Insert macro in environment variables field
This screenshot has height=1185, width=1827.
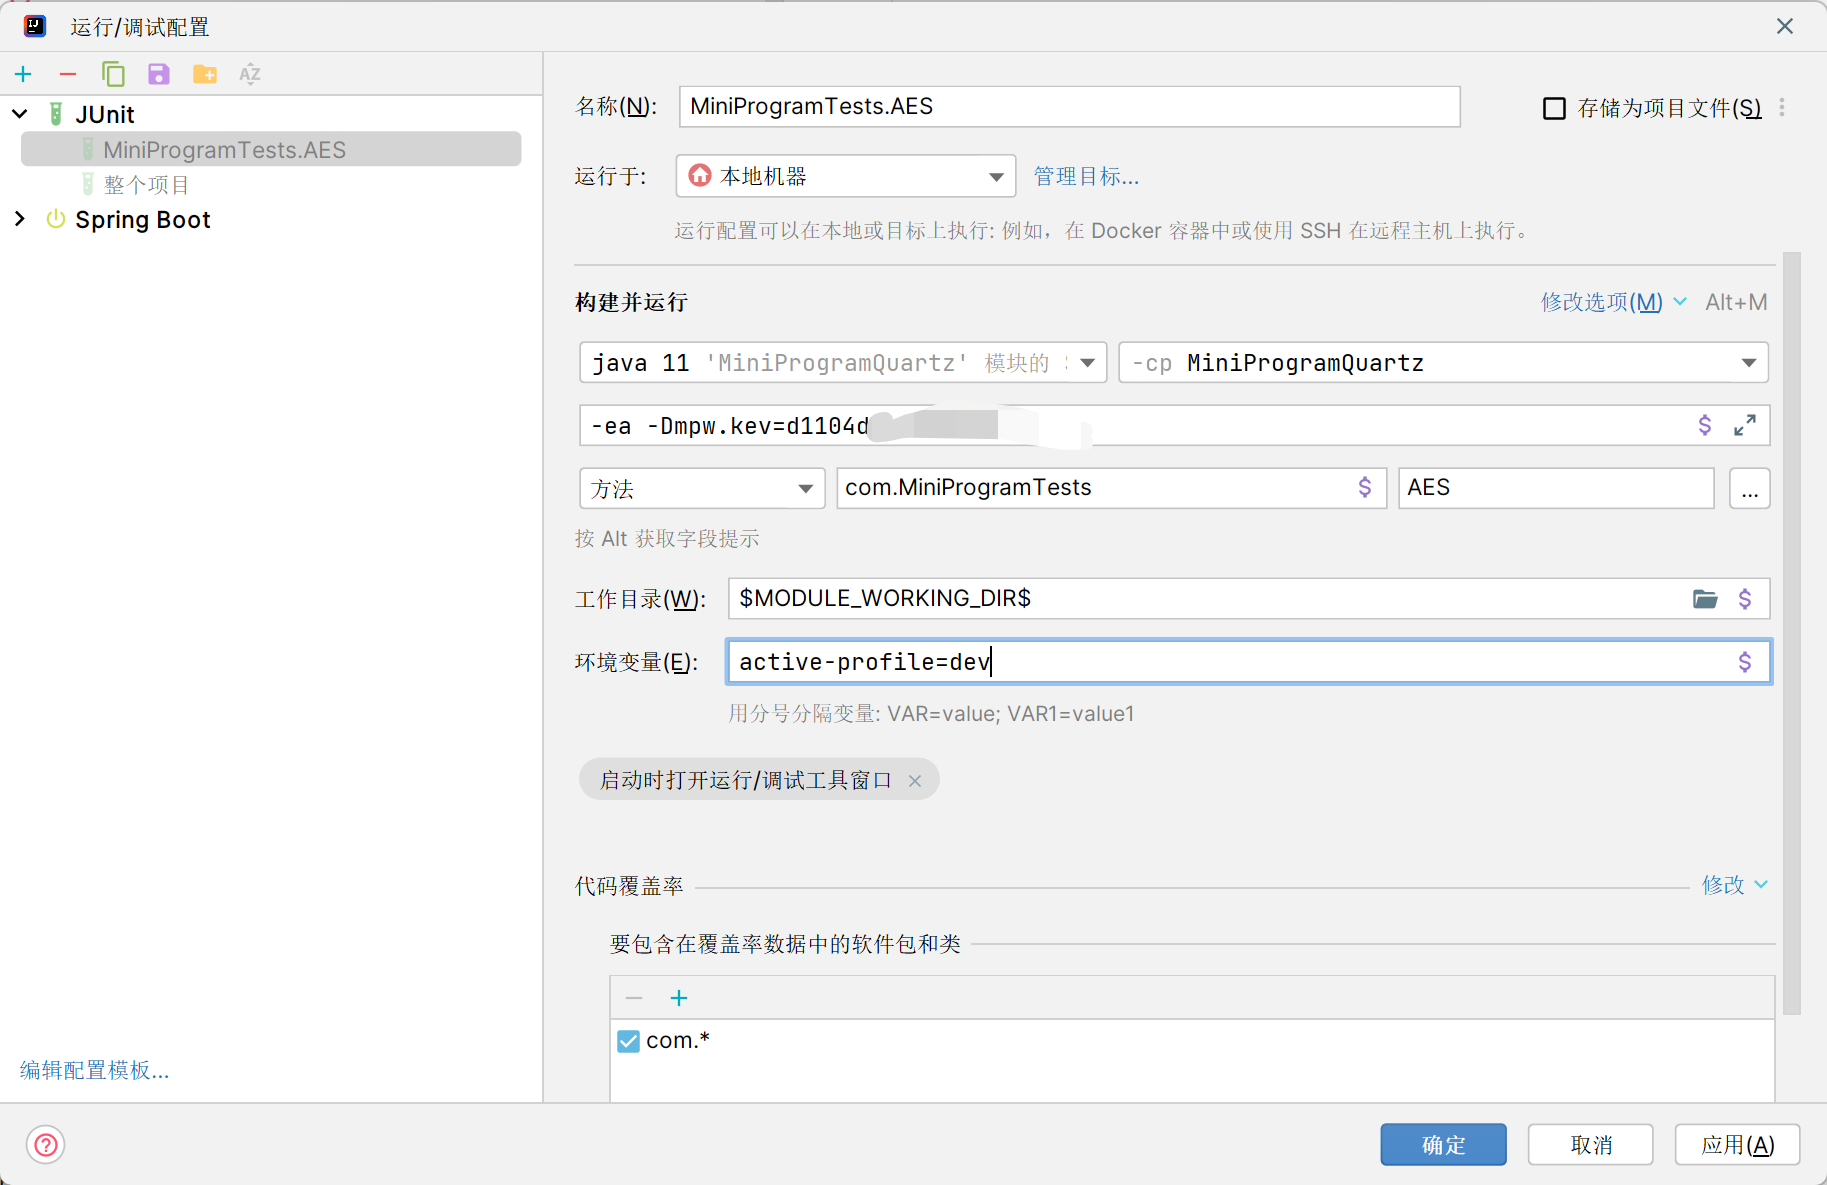[x=1745, y=661]
